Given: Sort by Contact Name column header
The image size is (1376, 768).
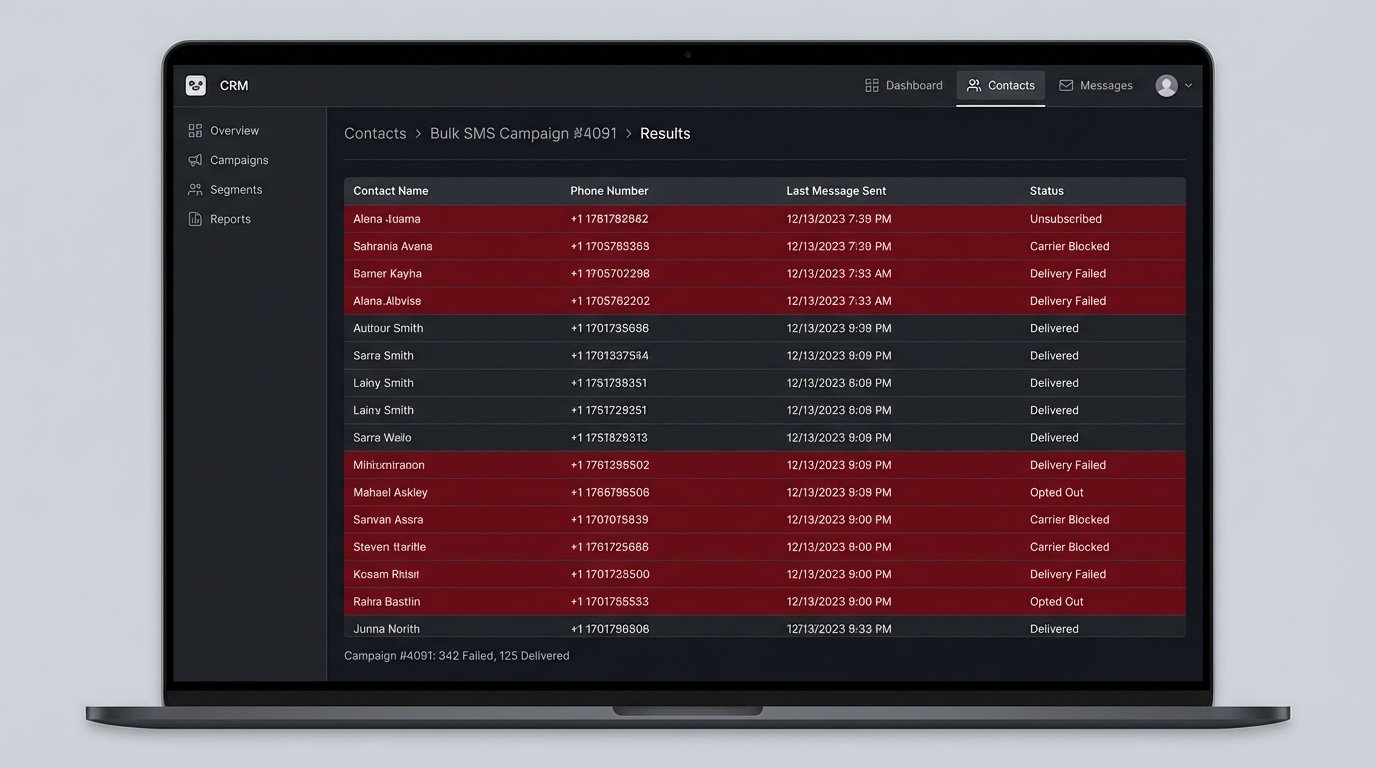Looking at the screenshot, I should tap(391, 191).
